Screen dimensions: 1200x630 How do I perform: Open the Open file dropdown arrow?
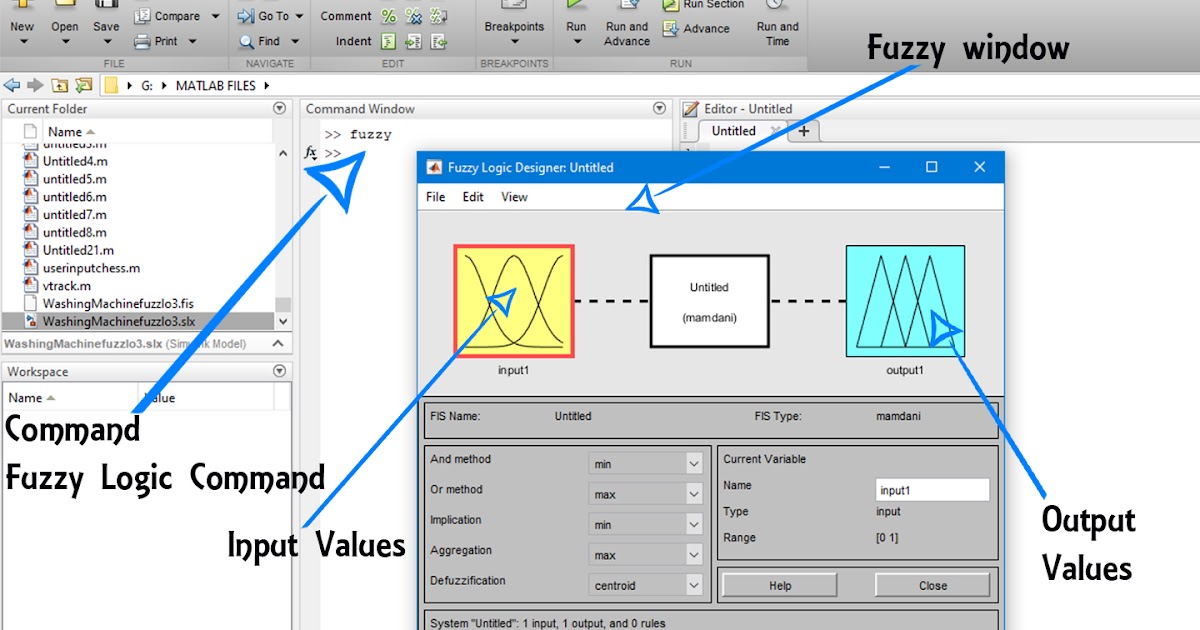coord(65,42)
